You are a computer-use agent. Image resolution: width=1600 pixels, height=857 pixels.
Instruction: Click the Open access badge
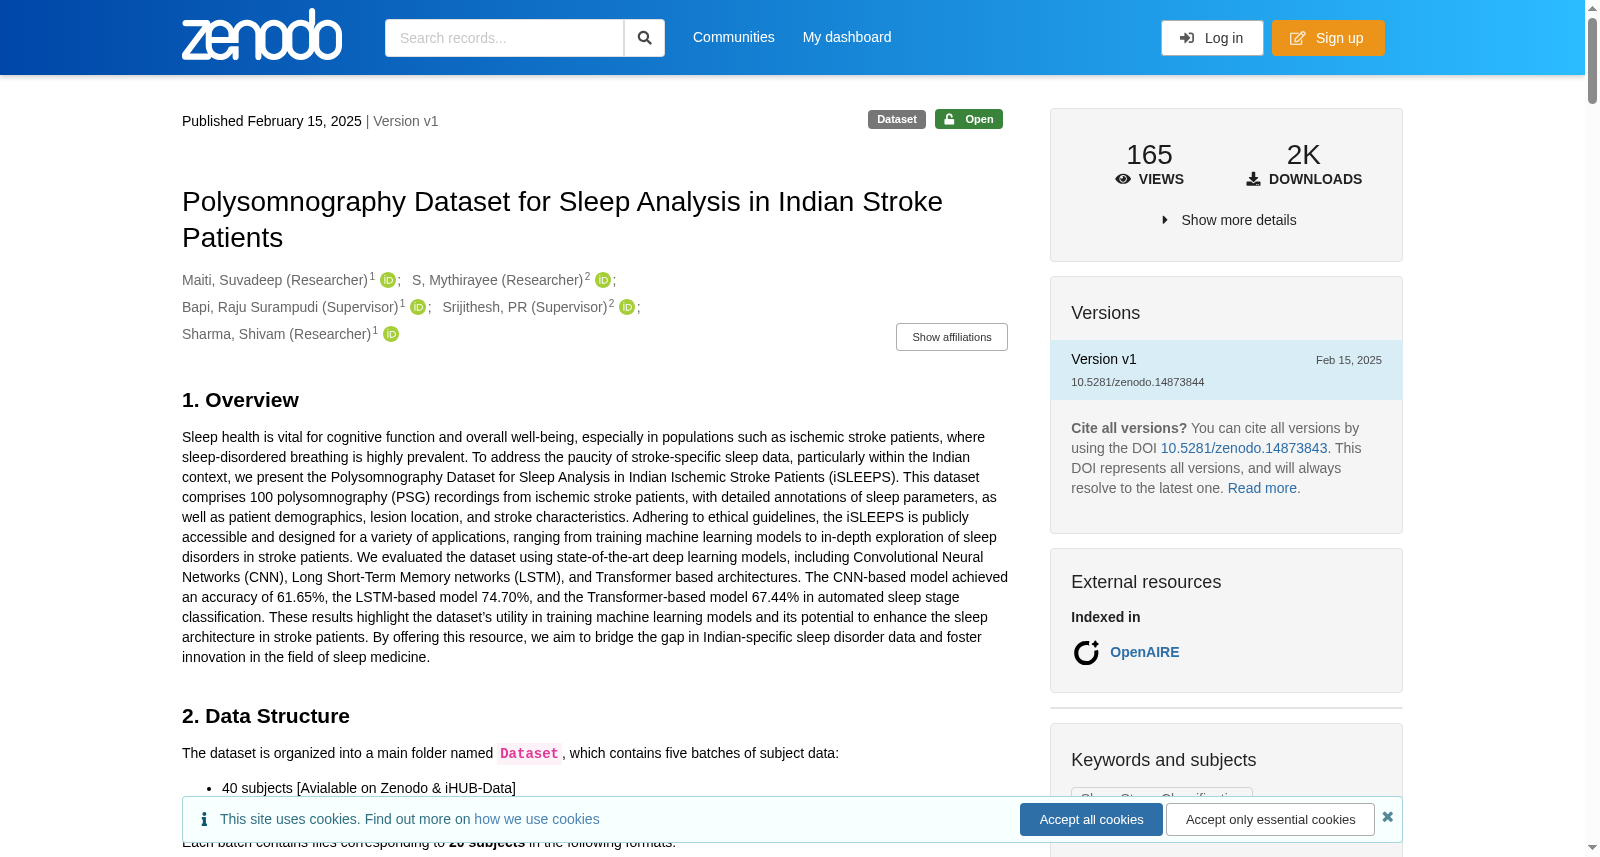(969, 119)
